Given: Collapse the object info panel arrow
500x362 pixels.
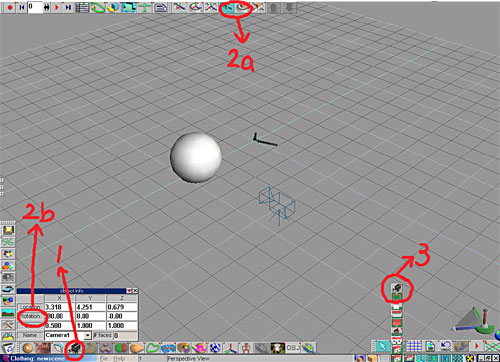Looking at the screenshot, I should pyautogui.click(x=129, y=291).
